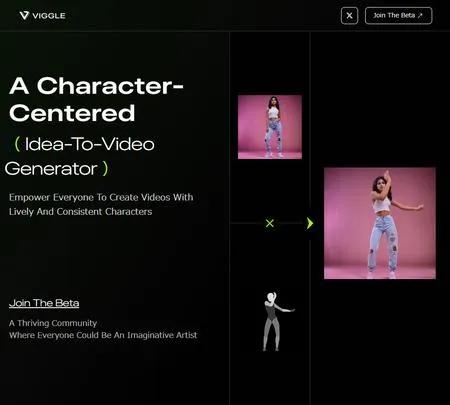Open the X social media icon
Screen dimensions: 450x405
click(x=349, y=16)
